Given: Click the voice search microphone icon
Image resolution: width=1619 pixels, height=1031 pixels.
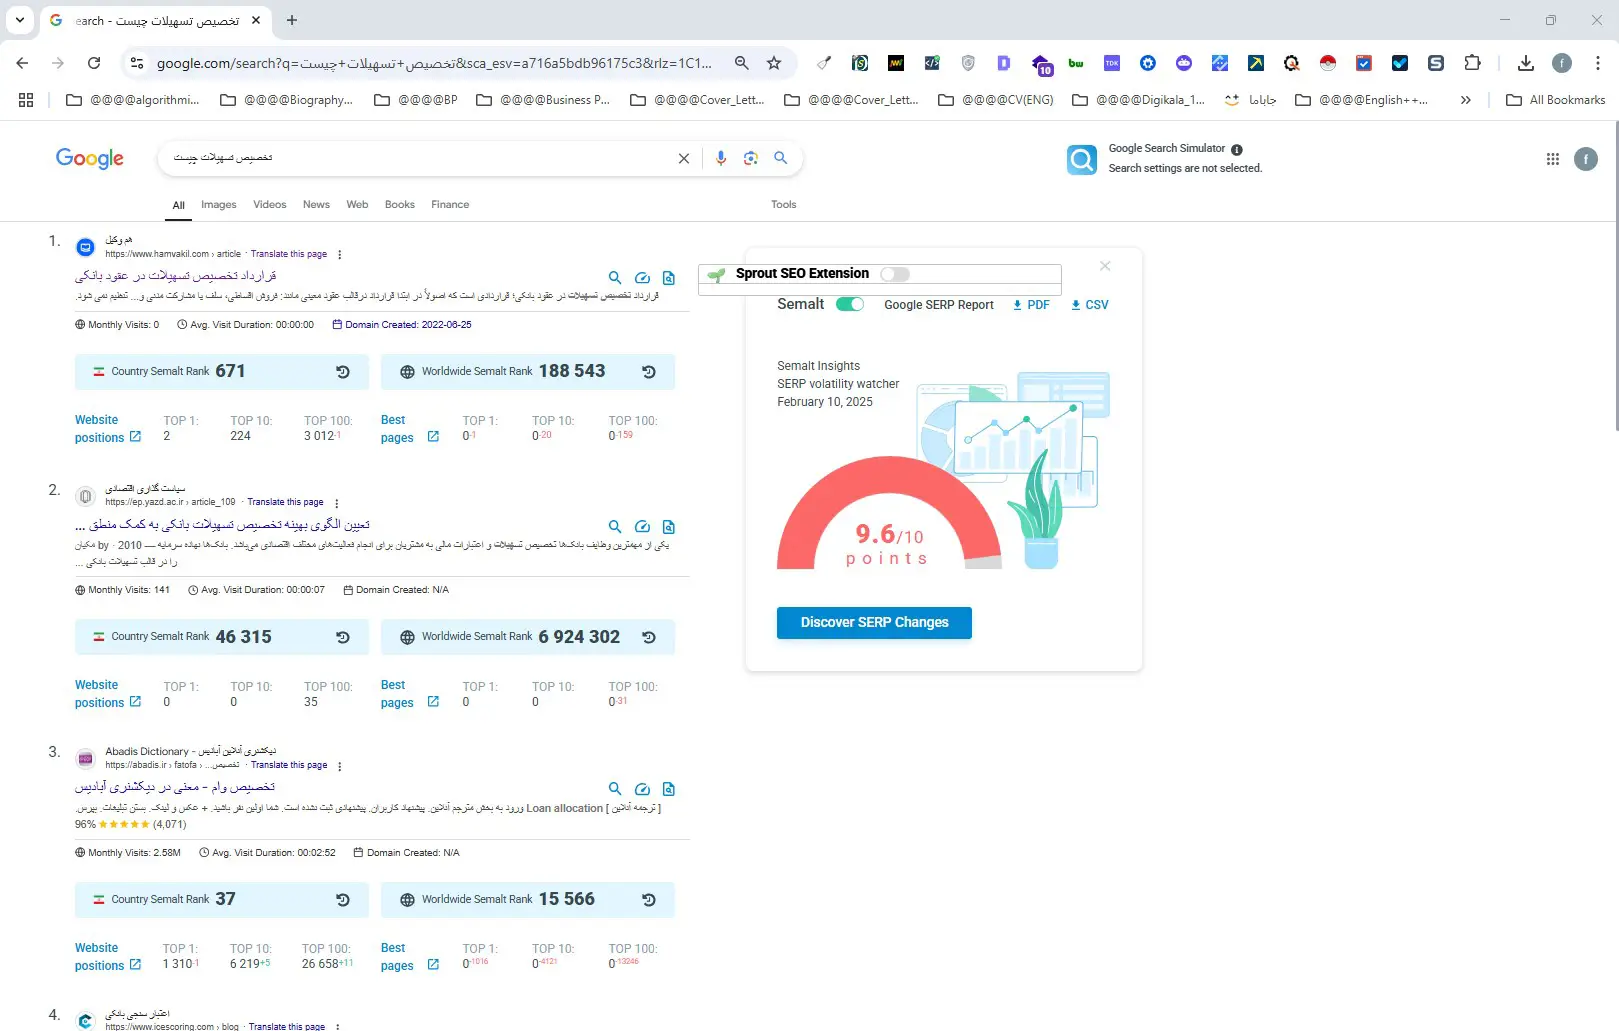Looking at the screenshot, I should click(x=720, y=158).
